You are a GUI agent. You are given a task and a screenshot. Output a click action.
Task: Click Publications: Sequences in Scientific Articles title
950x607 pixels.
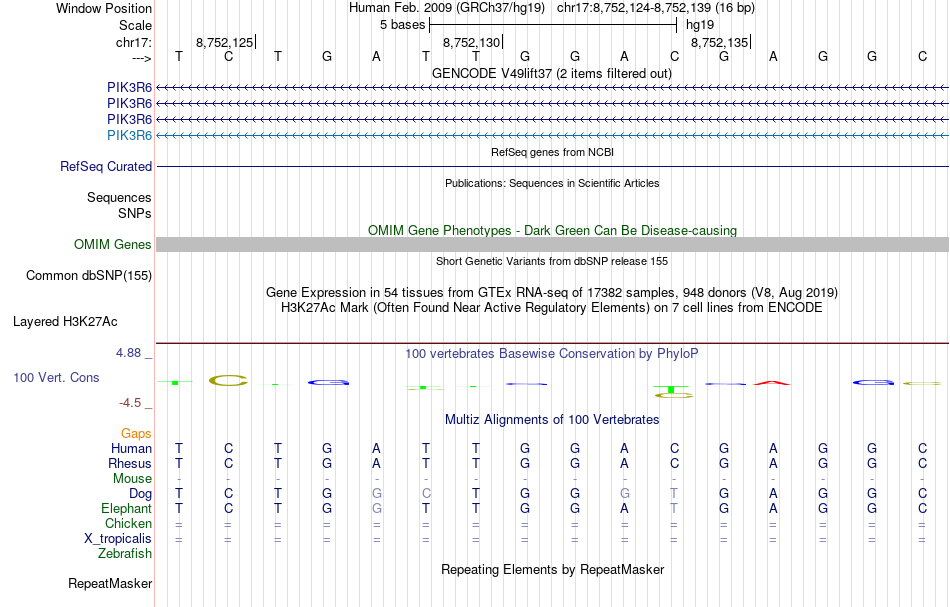click(552, 183)
